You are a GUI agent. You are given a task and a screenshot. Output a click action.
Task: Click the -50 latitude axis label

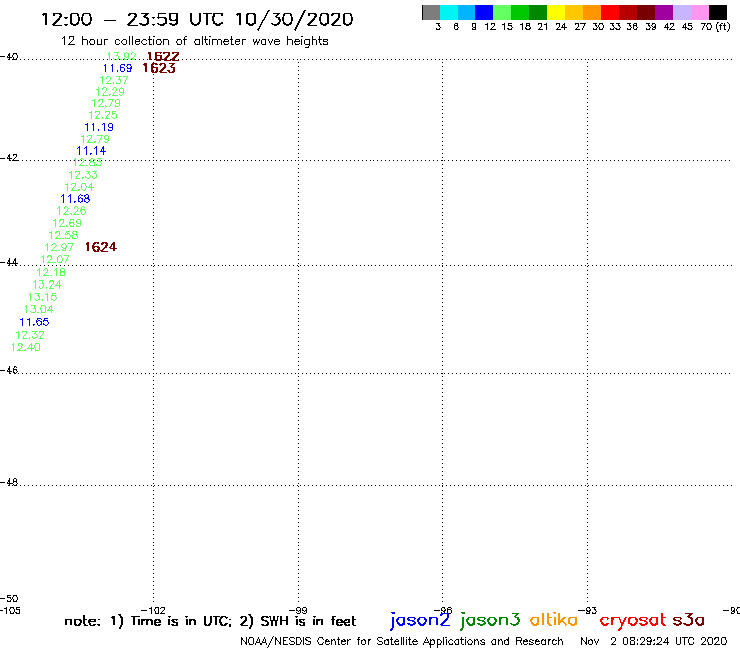pos(9,599)
